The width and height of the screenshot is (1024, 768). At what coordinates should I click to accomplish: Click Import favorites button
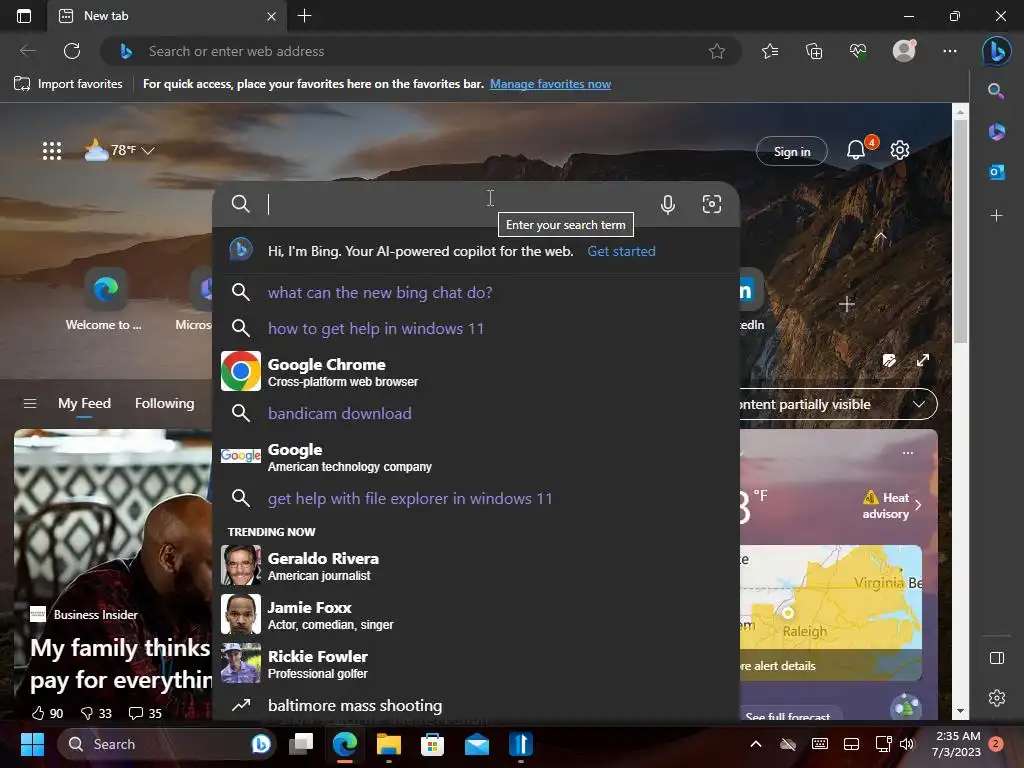[68, 84]
